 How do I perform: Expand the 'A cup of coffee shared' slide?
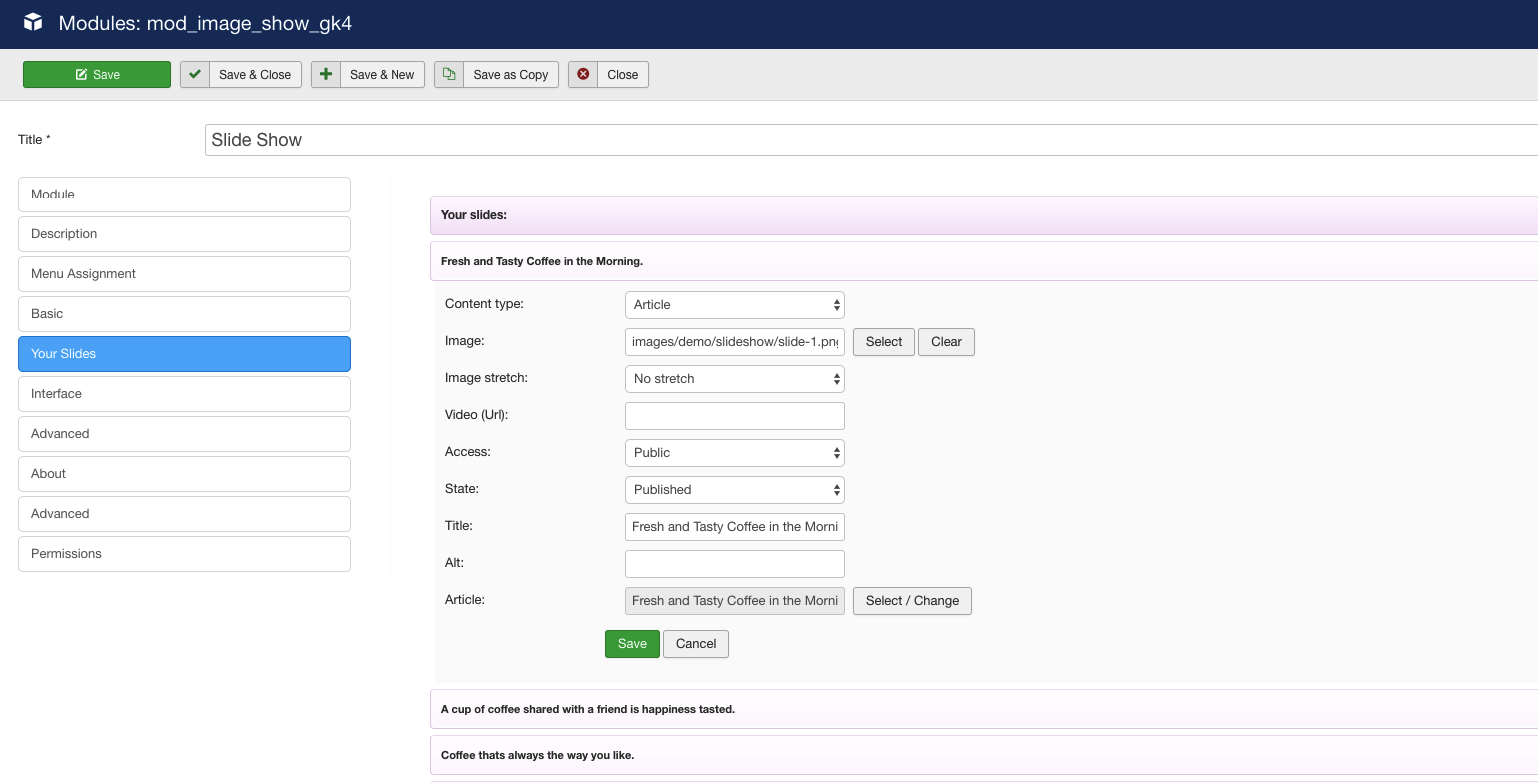588,709
